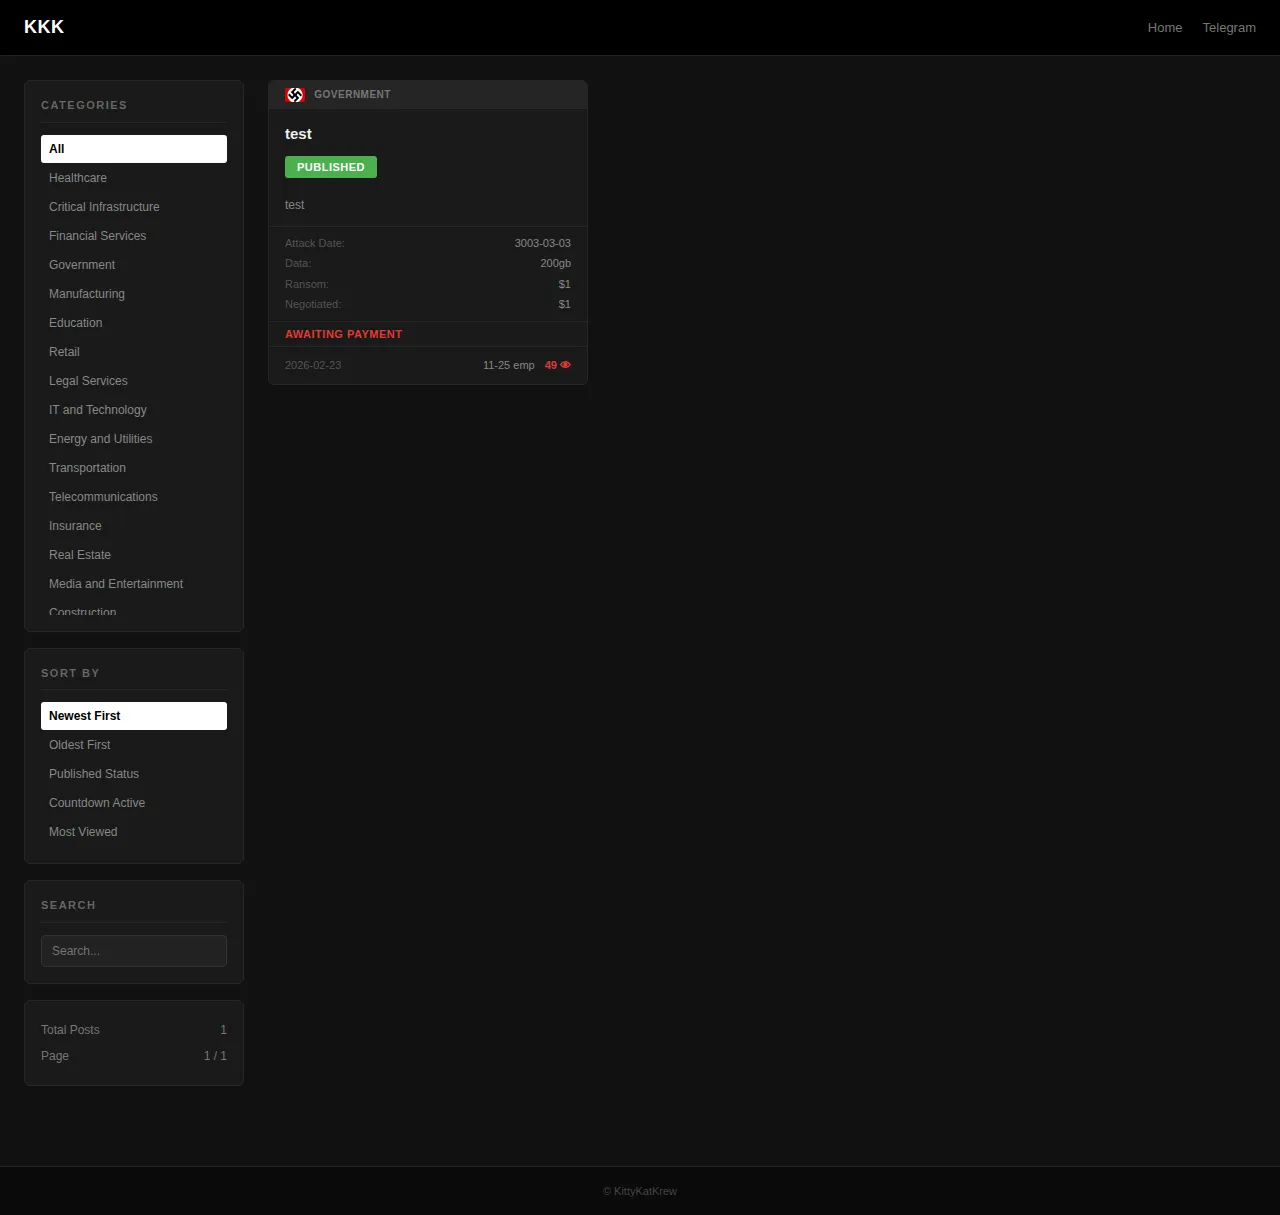Sort by Countdown Active
The image size is (1280, 1215).
tap(97, 803)
